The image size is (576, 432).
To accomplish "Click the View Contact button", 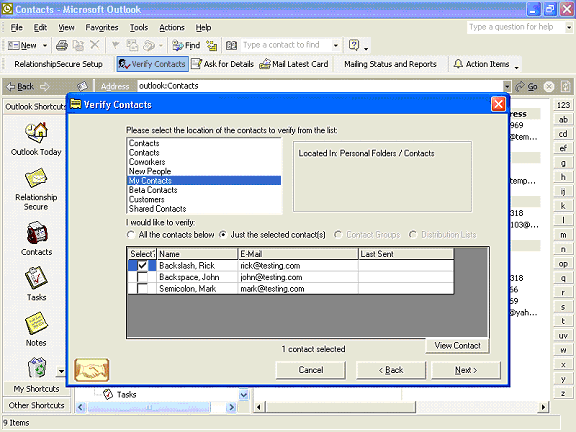I will [457, 346].
